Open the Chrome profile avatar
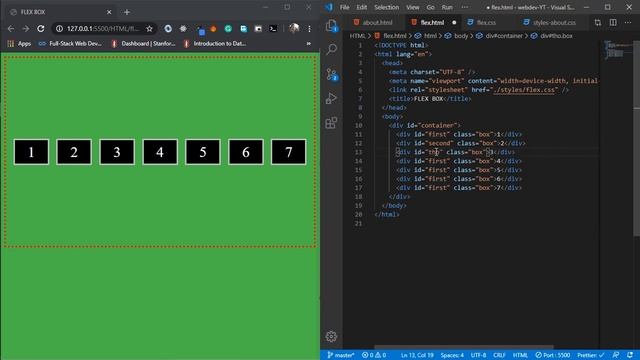This screenshot has width=640, height=360. tap(294, 28)
